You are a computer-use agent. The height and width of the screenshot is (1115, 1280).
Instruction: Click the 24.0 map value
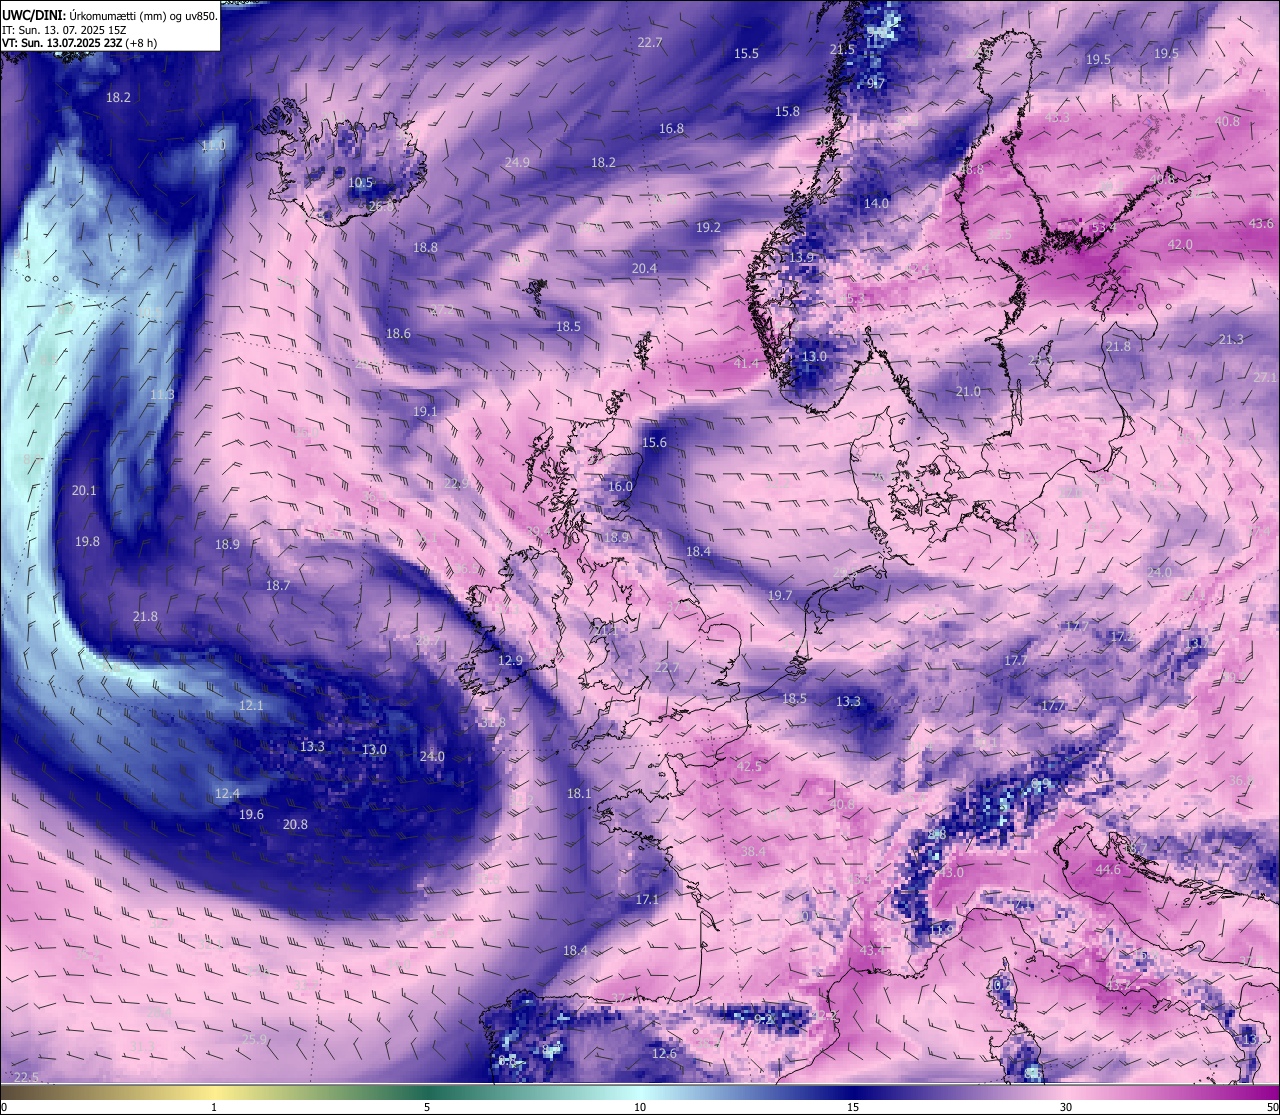[x=432, y=757]
